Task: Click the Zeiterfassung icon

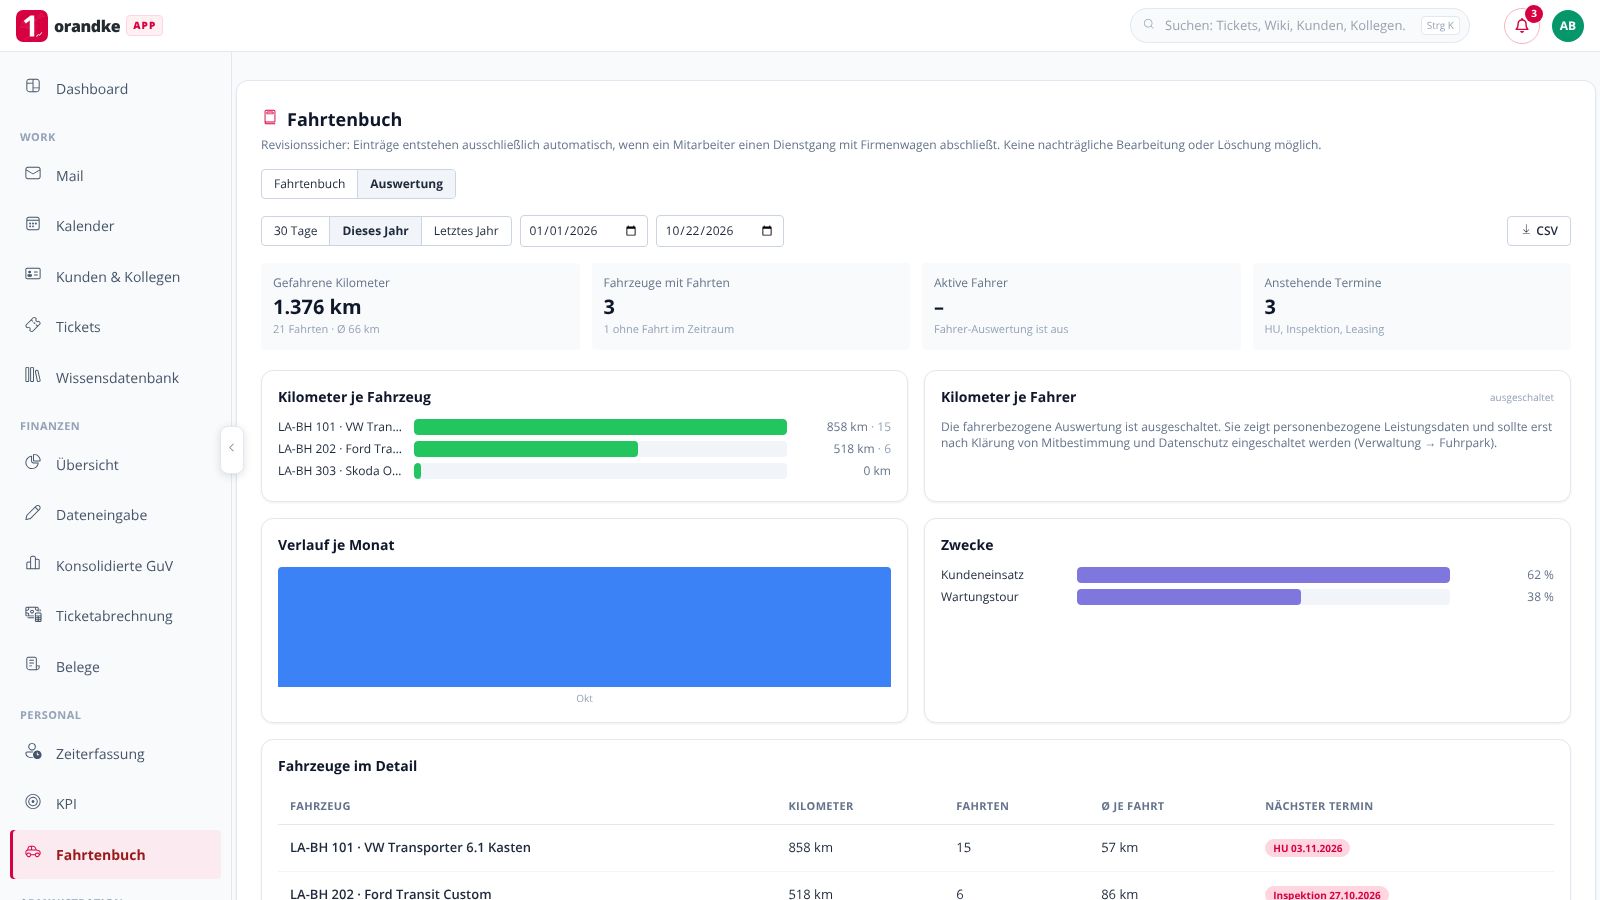Action: coord(33,751)
